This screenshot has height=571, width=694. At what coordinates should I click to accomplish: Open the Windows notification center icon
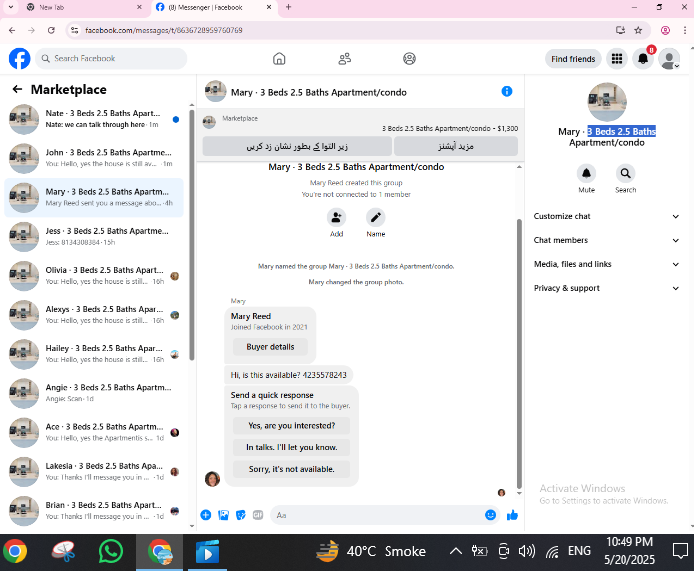pos(680,551)
